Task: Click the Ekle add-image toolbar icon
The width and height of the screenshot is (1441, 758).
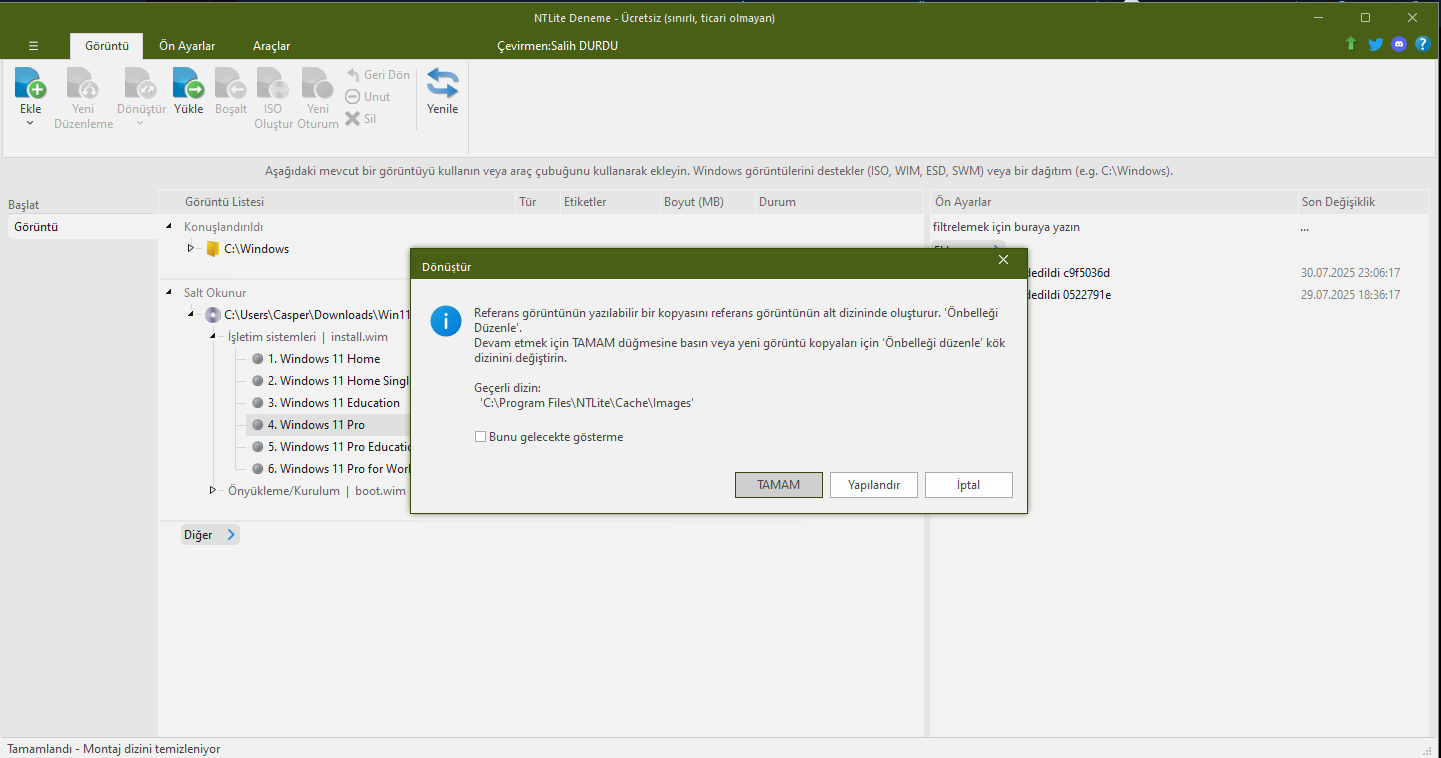Action: (x=31, y=83)
